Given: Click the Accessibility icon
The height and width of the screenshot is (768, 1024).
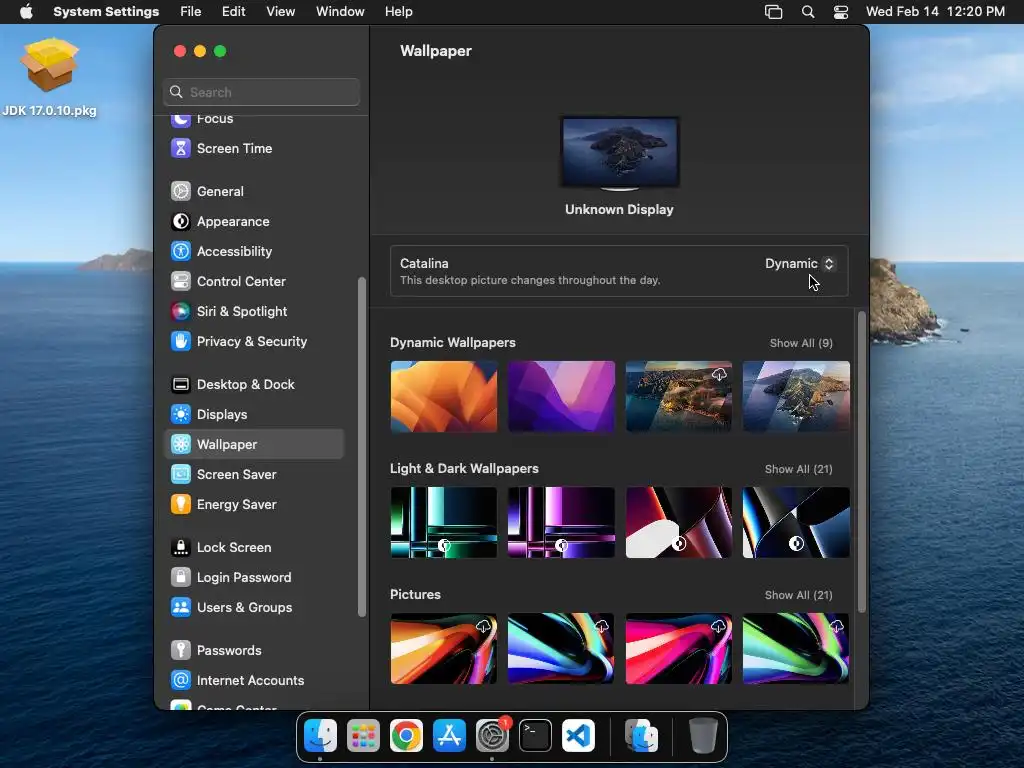Looking at the screenshot, I should pos(181,251).
